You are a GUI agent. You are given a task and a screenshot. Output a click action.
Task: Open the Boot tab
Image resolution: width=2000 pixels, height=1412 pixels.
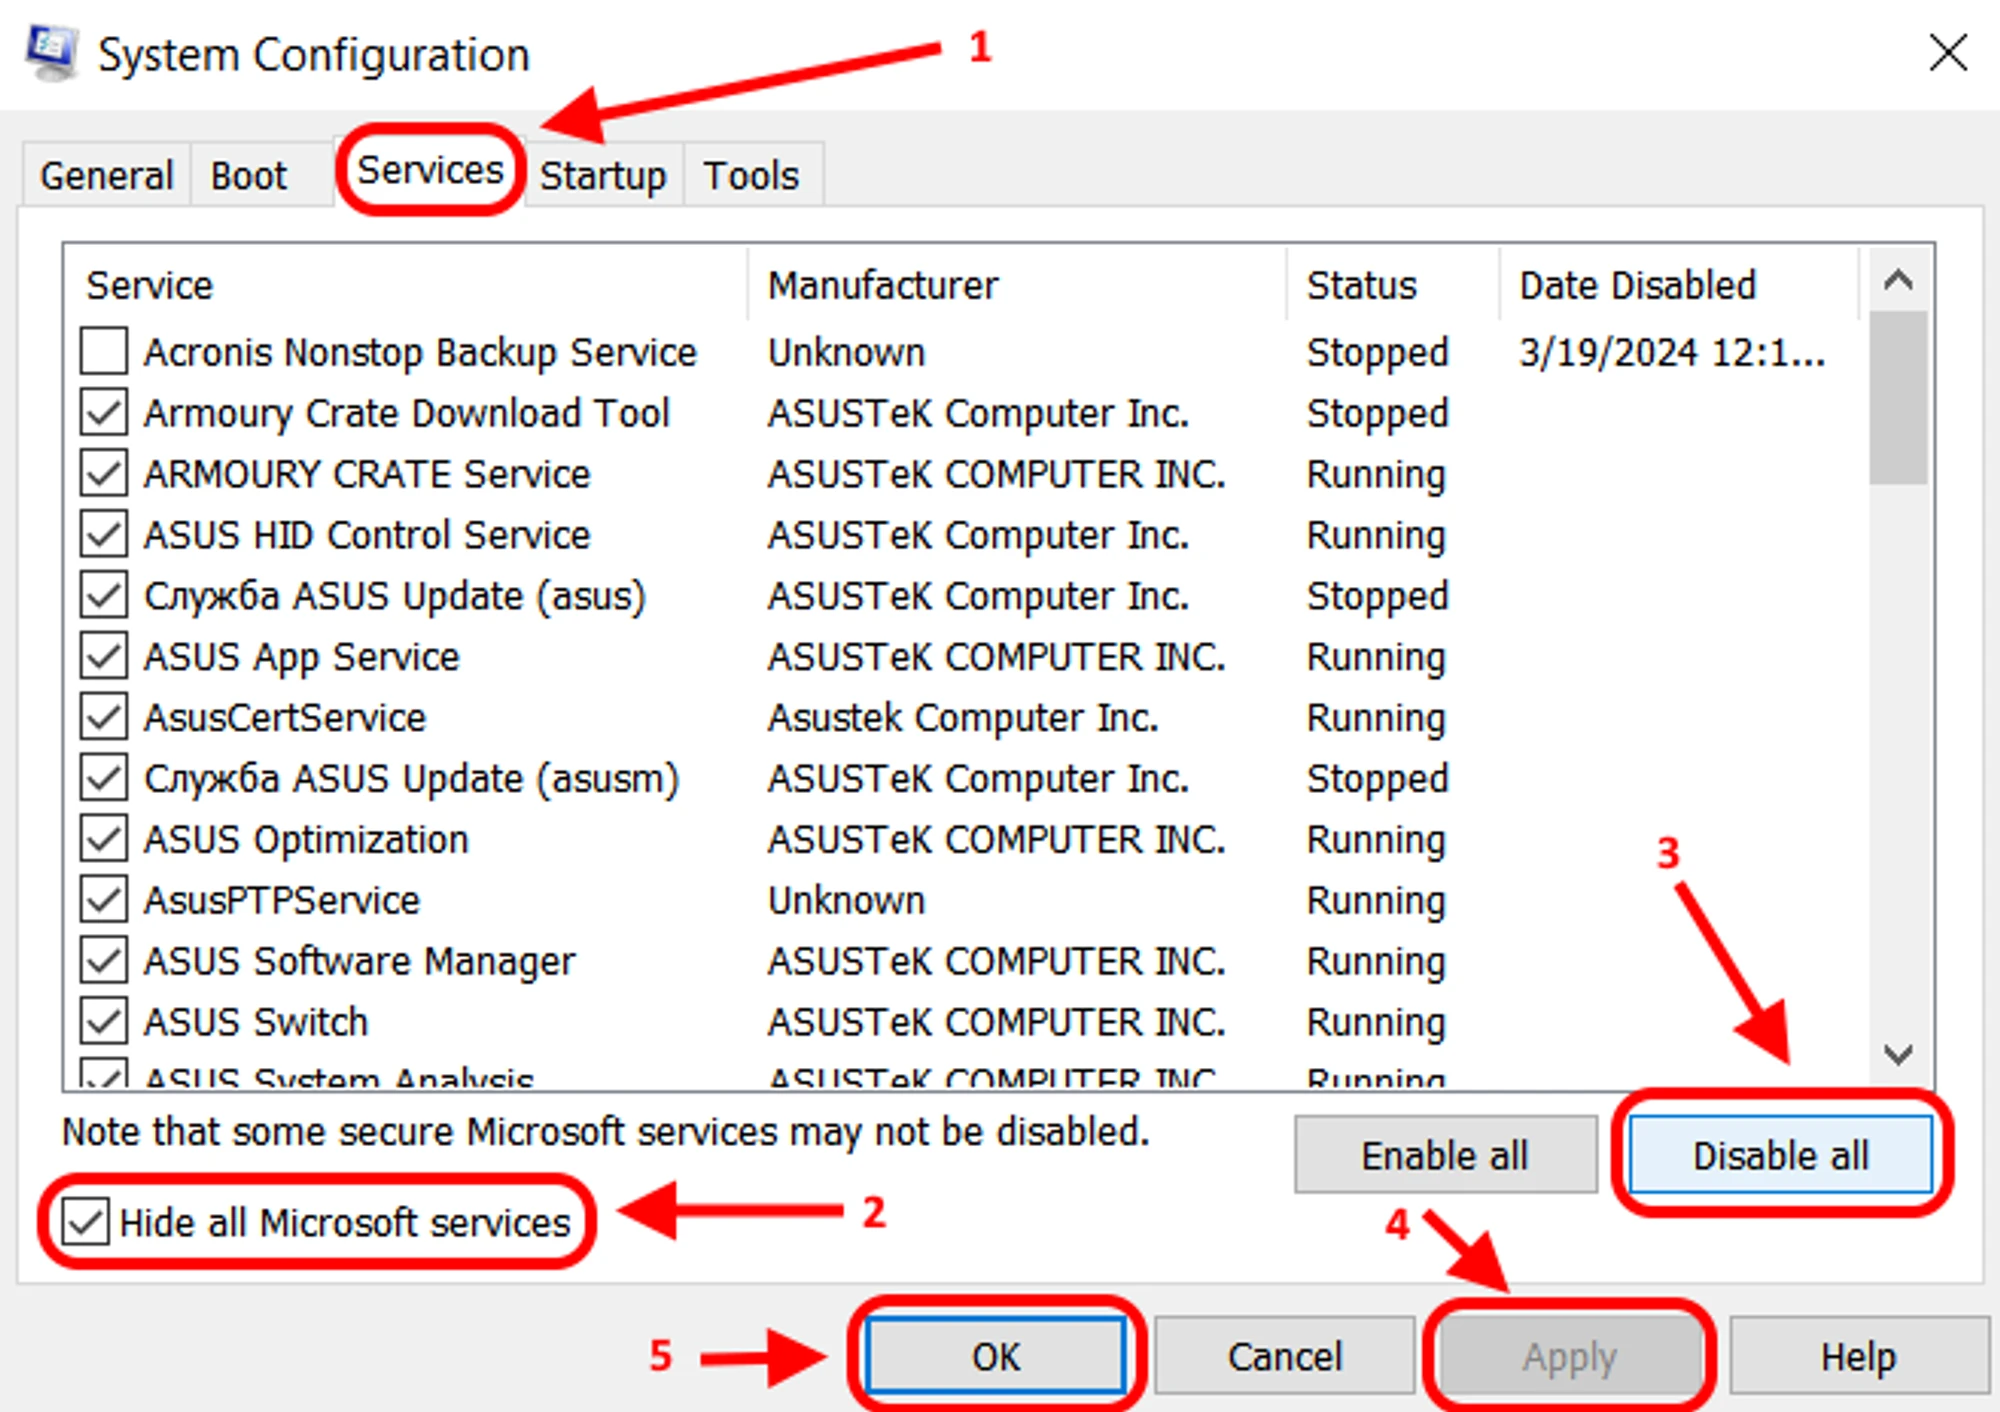[248, 176]
